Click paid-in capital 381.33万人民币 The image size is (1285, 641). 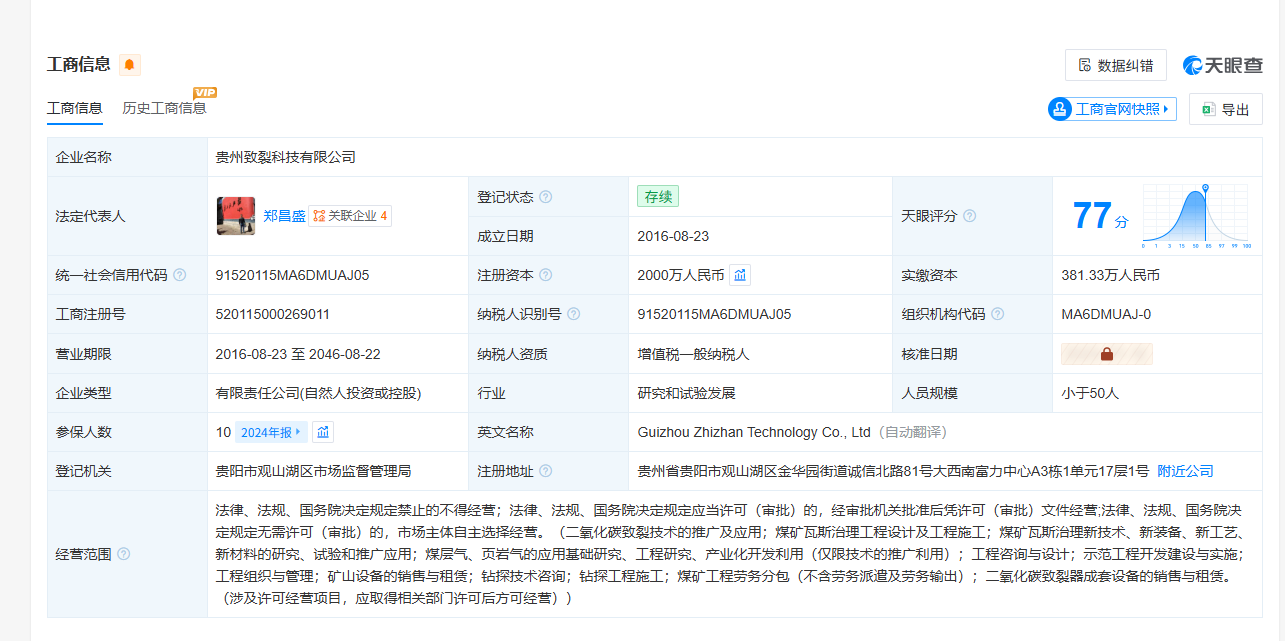coord(1110,275)
